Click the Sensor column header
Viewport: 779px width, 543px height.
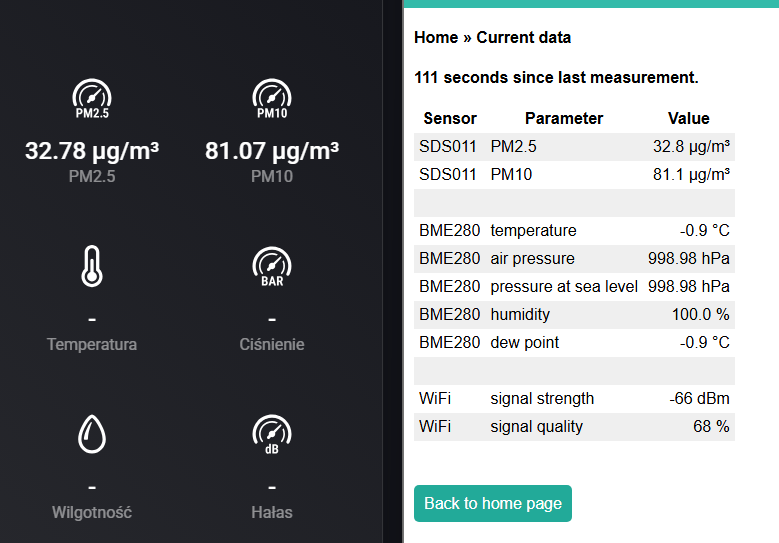click(450, 118)
